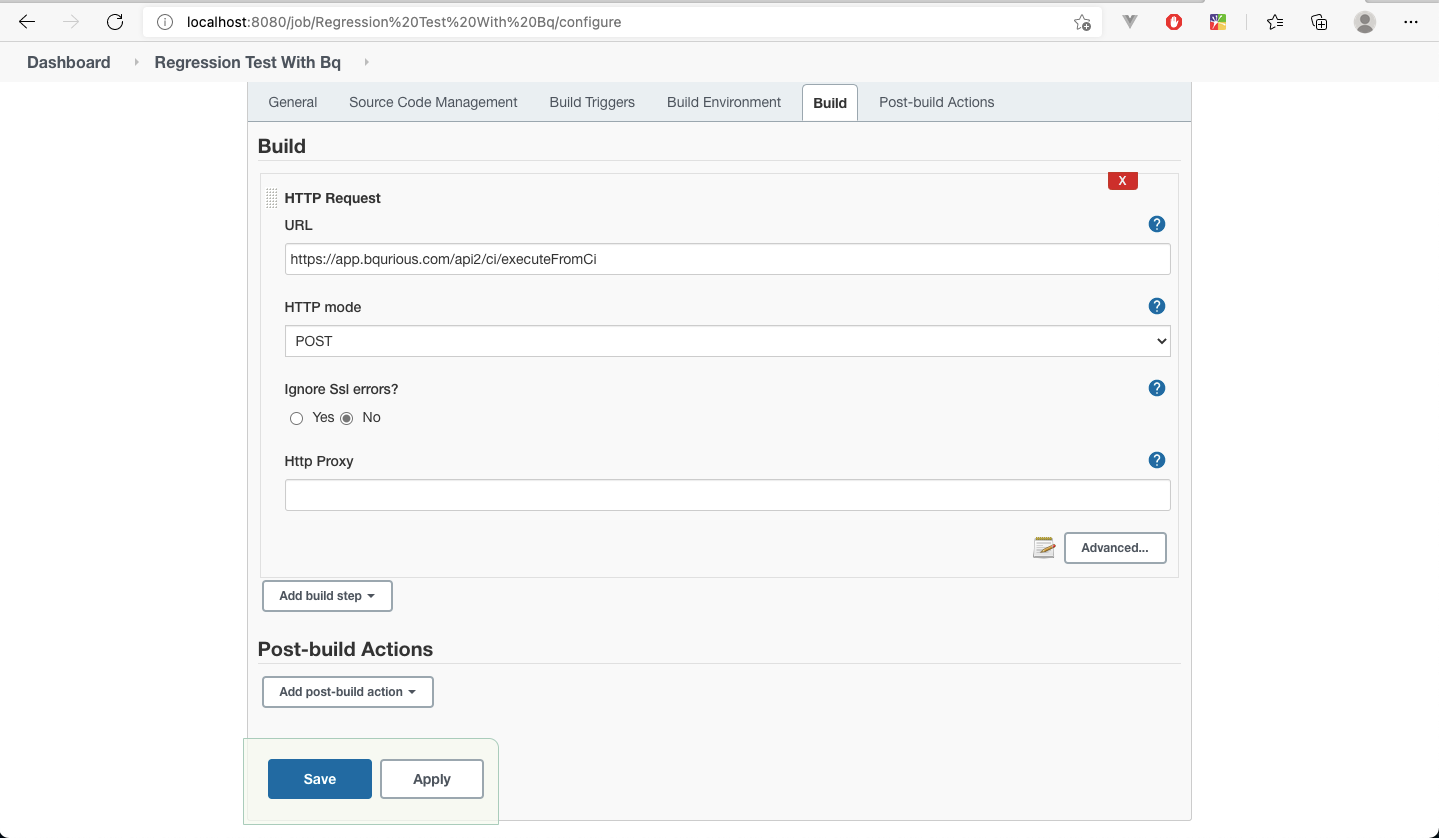Viewport: 1439px width, 838px height.
Task: Click the user profile avatar icon
Action: (1365, 22)
